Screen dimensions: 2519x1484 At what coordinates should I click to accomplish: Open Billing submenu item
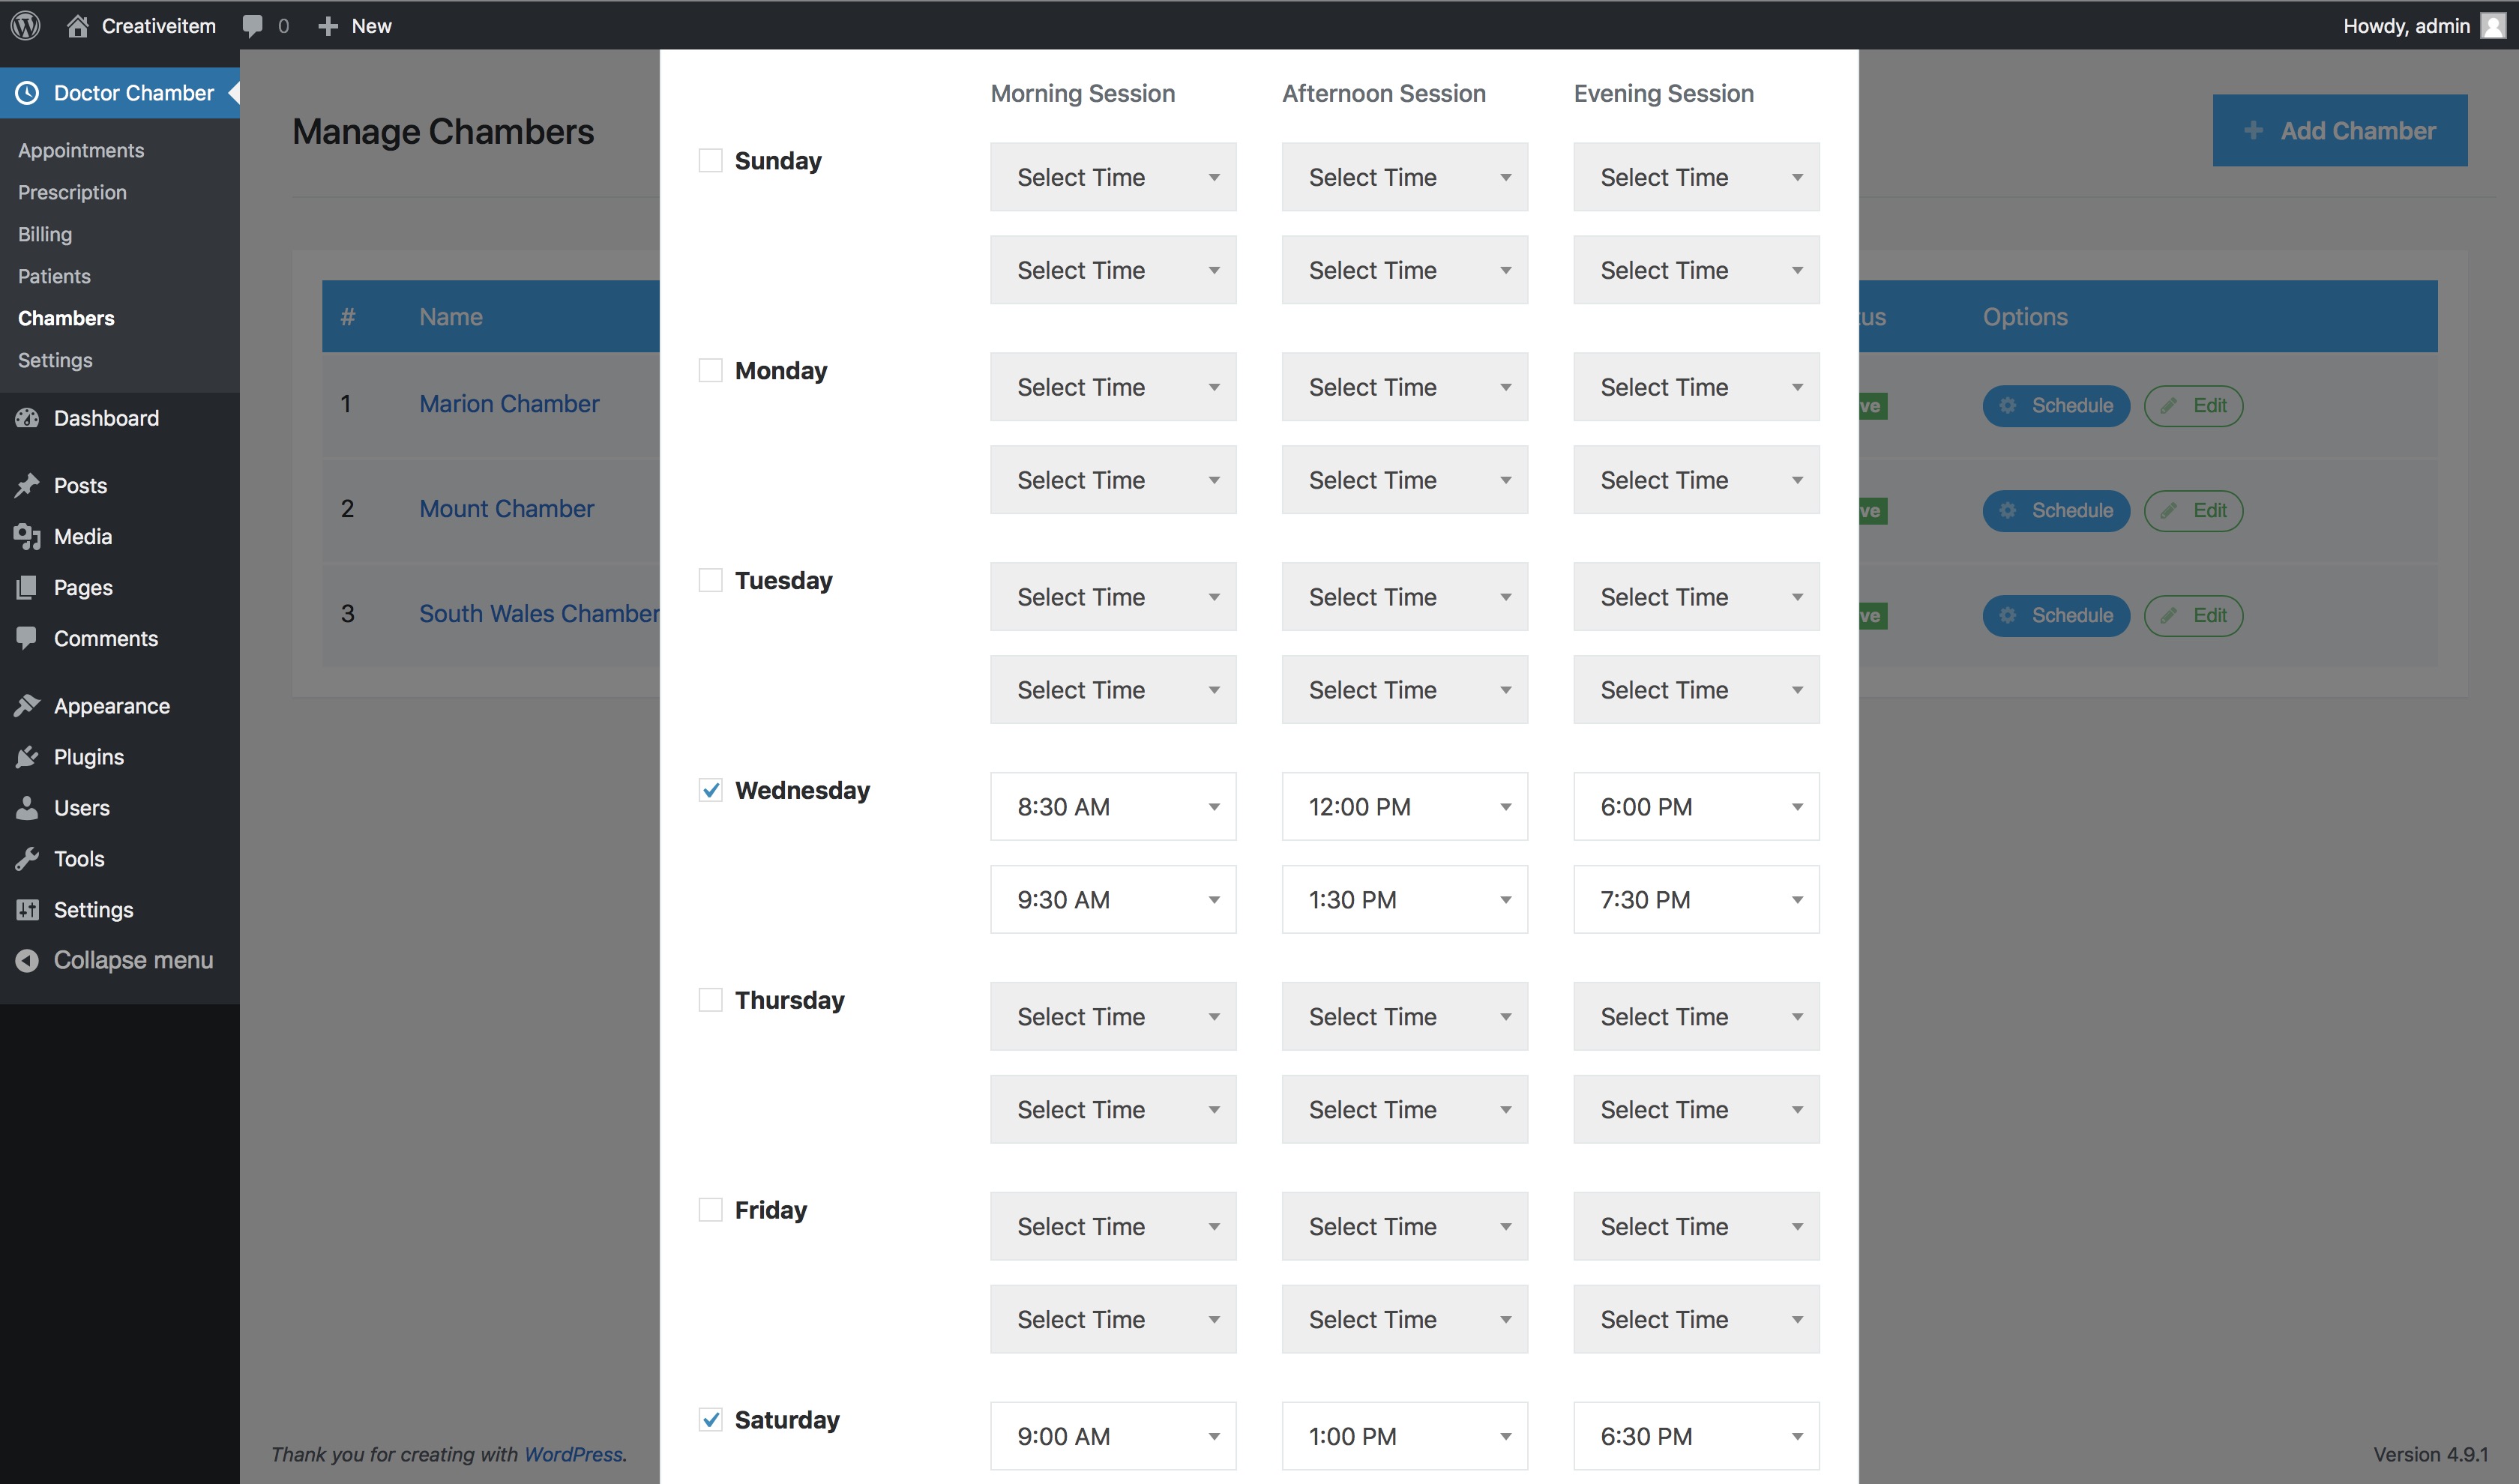(45, 234)
